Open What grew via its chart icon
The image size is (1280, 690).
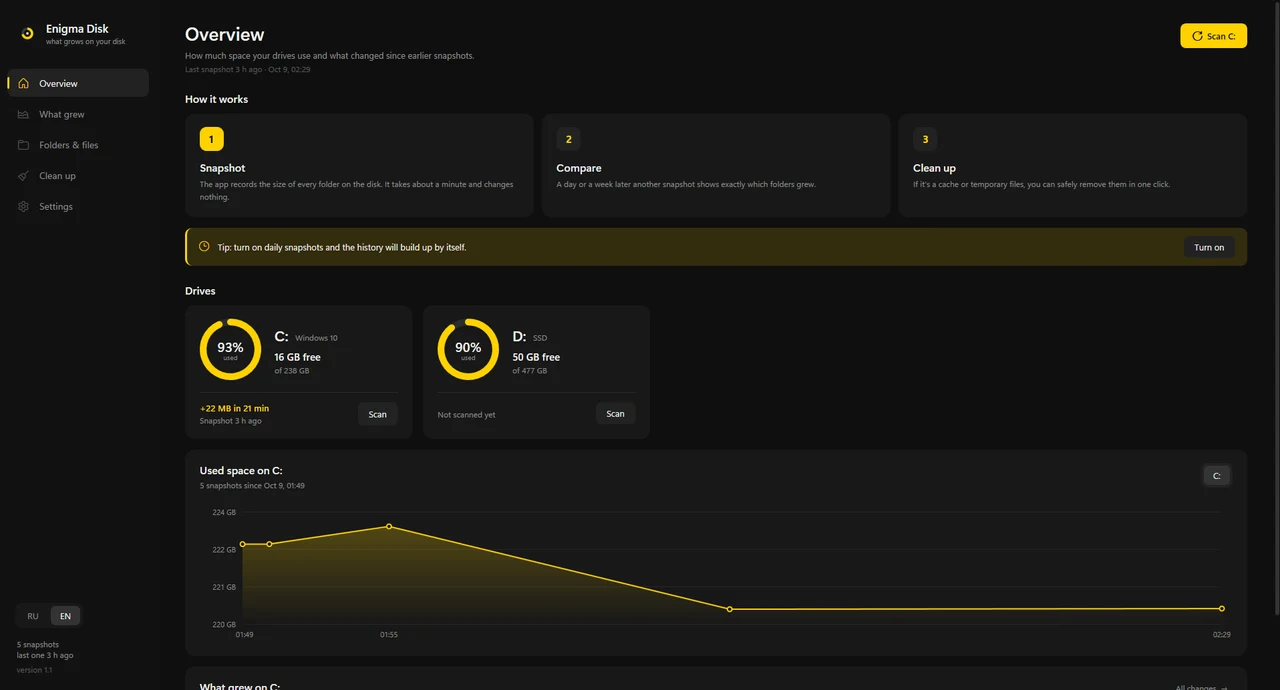23,115
